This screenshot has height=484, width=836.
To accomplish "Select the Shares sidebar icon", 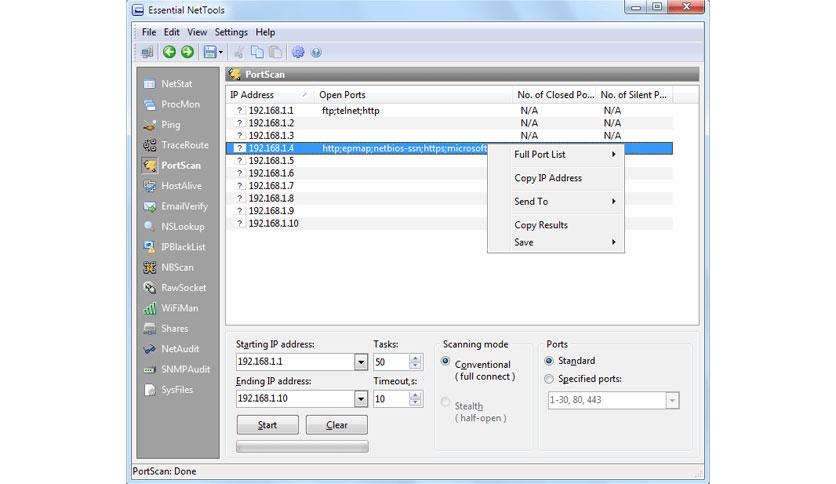I will coord(150,328).
